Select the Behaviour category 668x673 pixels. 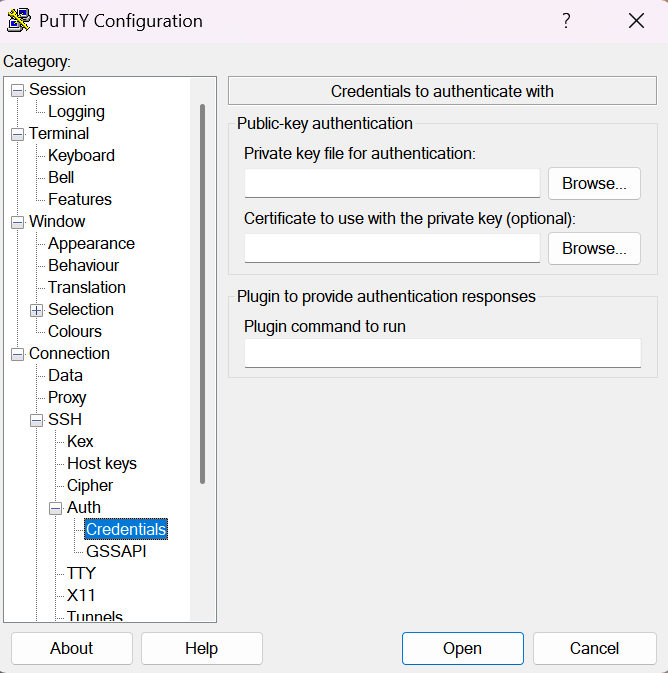83,265
